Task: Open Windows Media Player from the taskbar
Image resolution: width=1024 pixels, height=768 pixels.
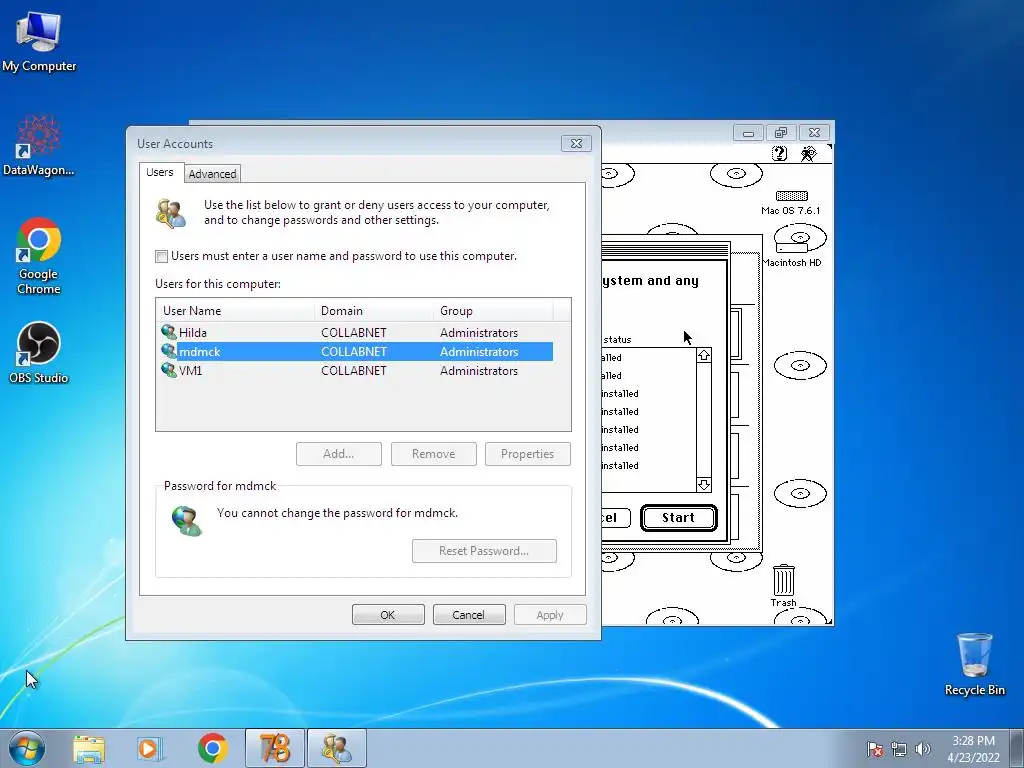Action: pos(150,748)
